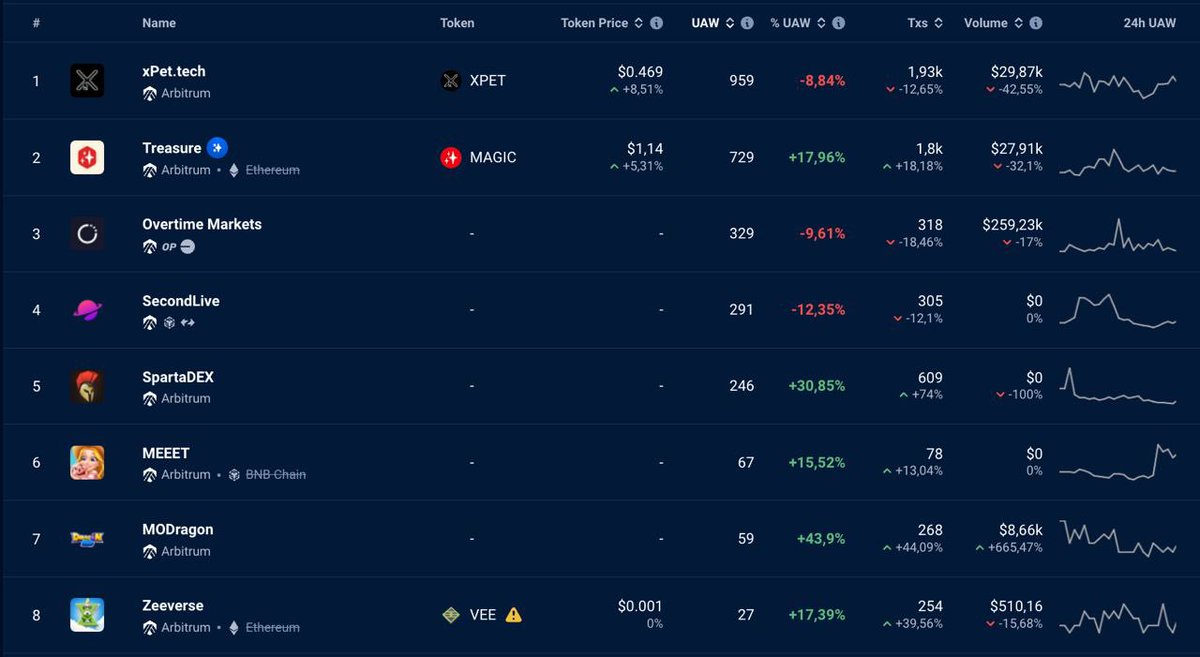Click the warning icon next to VEE token
Viewport: 1200px width, 657px height.
[x=513, y=615]
